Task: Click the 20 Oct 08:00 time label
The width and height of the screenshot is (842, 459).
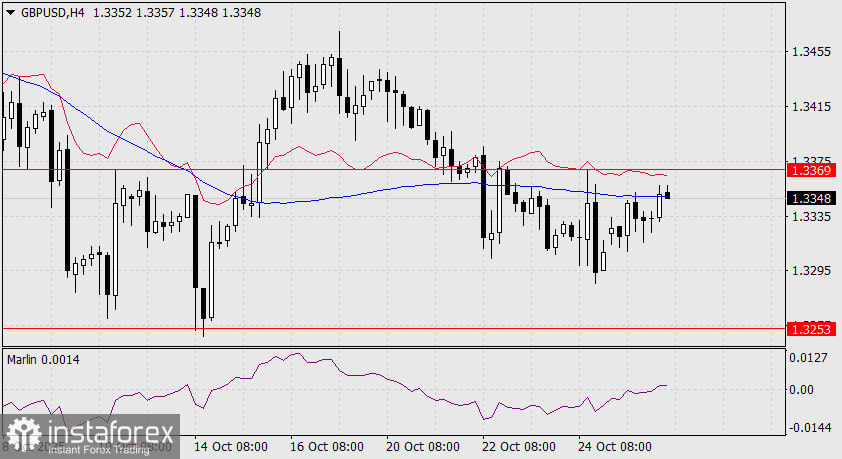Action: click(x=423, y=447)
